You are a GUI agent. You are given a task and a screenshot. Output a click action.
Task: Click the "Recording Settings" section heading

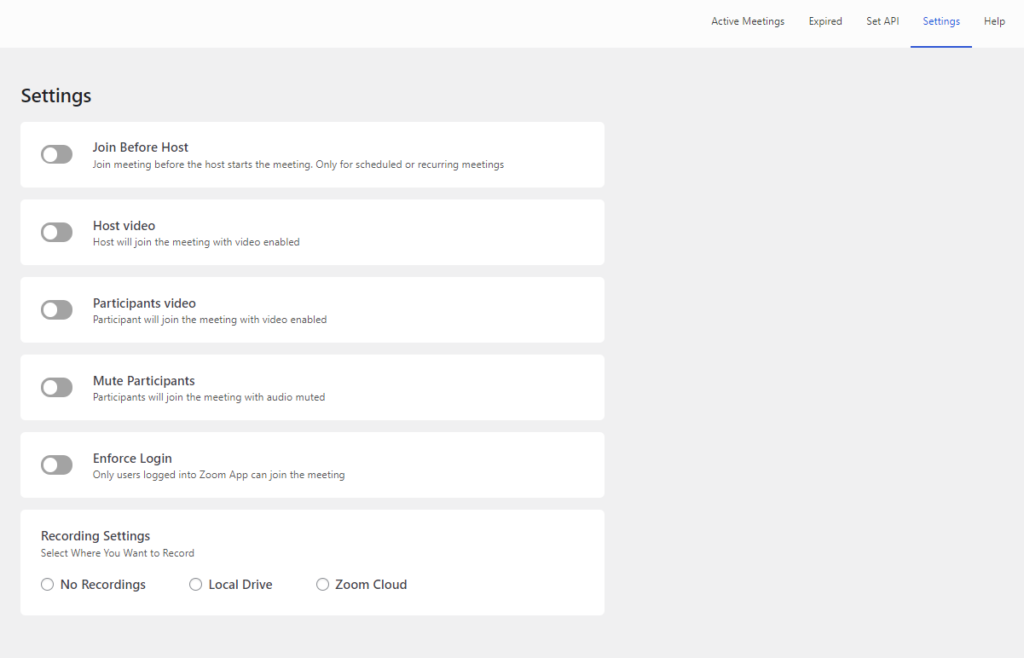tap(95, 536)
